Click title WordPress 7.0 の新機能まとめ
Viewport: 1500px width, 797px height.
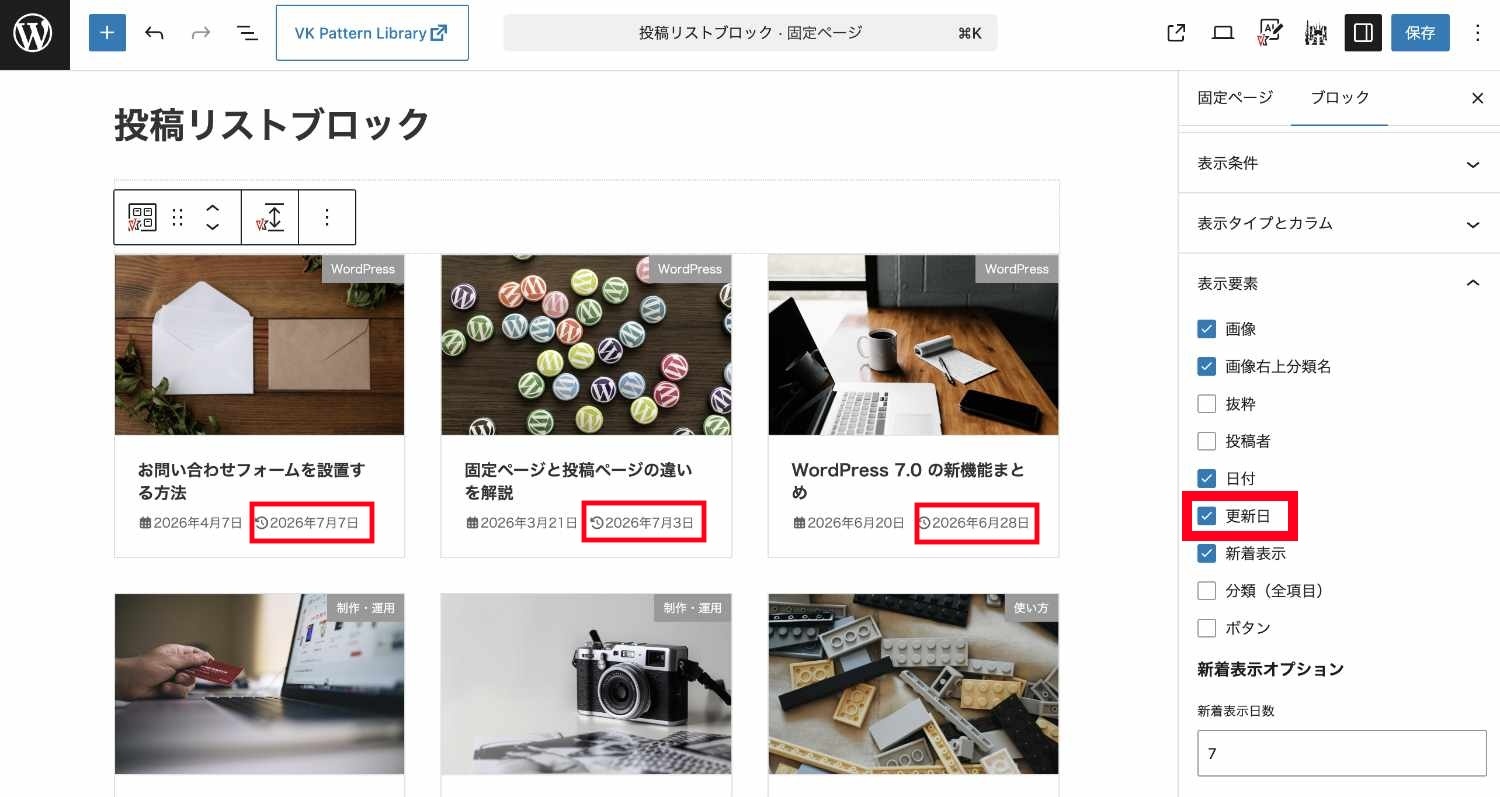tap(908, 481)
